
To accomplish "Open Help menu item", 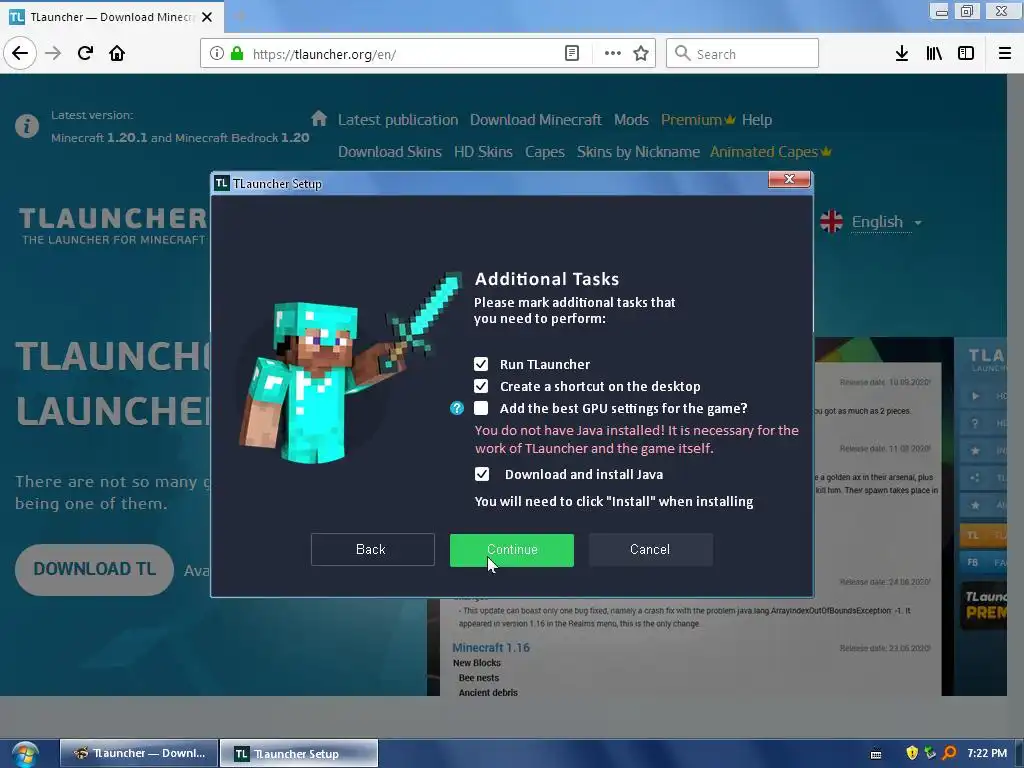I will coord(757,120).
